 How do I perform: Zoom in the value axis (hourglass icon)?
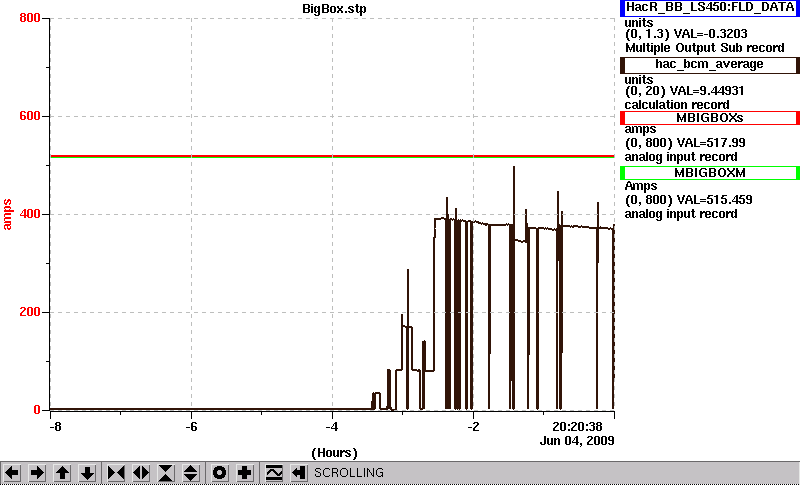[x=166, y=473]
